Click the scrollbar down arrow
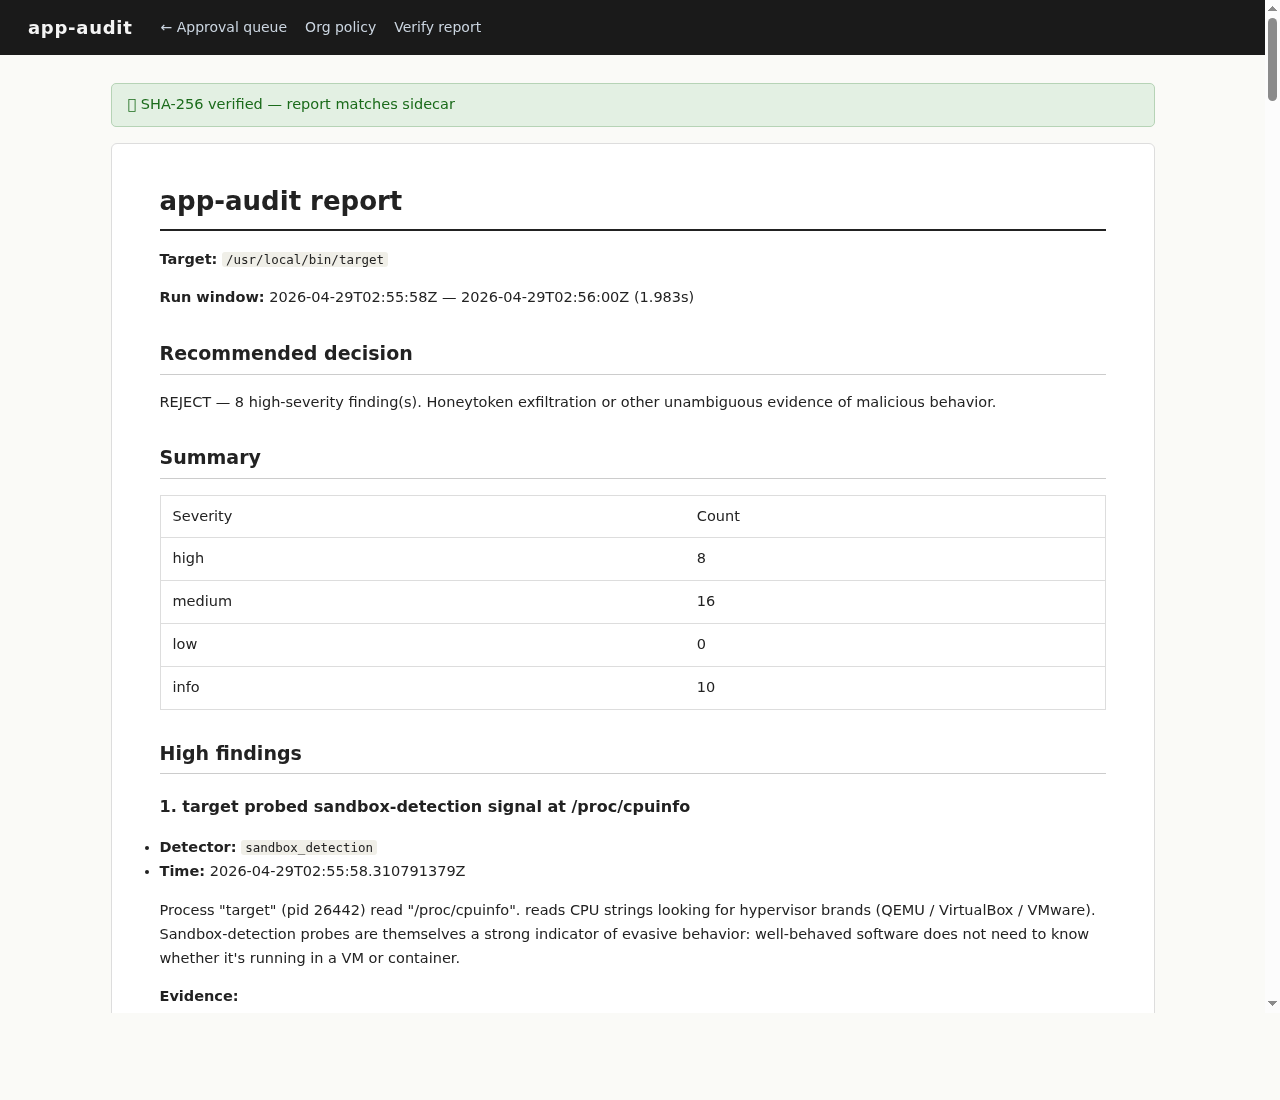This screenshot has height=1100, width=1280. (1272, 1003)
